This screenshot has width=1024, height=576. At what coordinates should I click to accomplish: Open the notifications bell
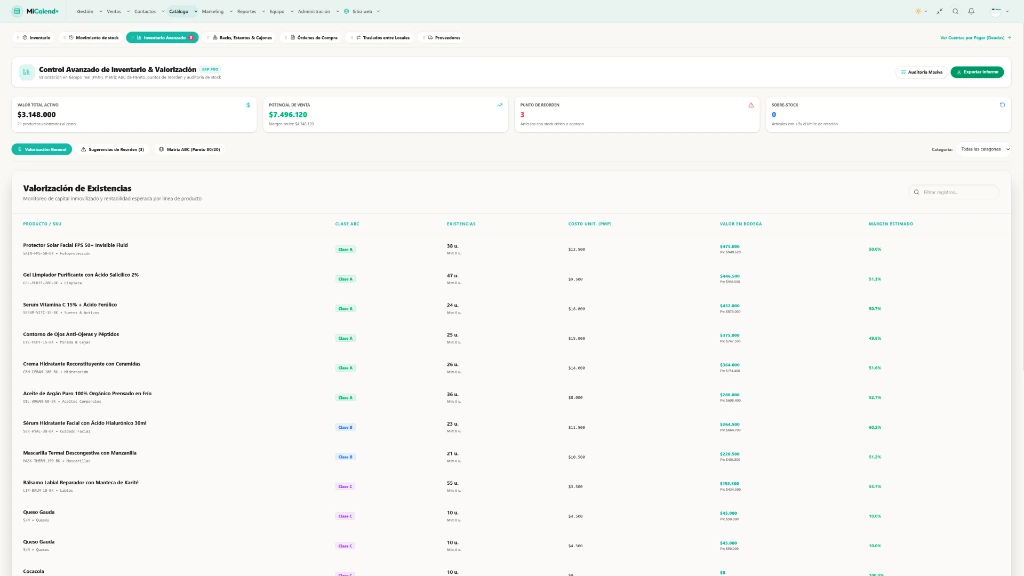(x=971, y=11)
